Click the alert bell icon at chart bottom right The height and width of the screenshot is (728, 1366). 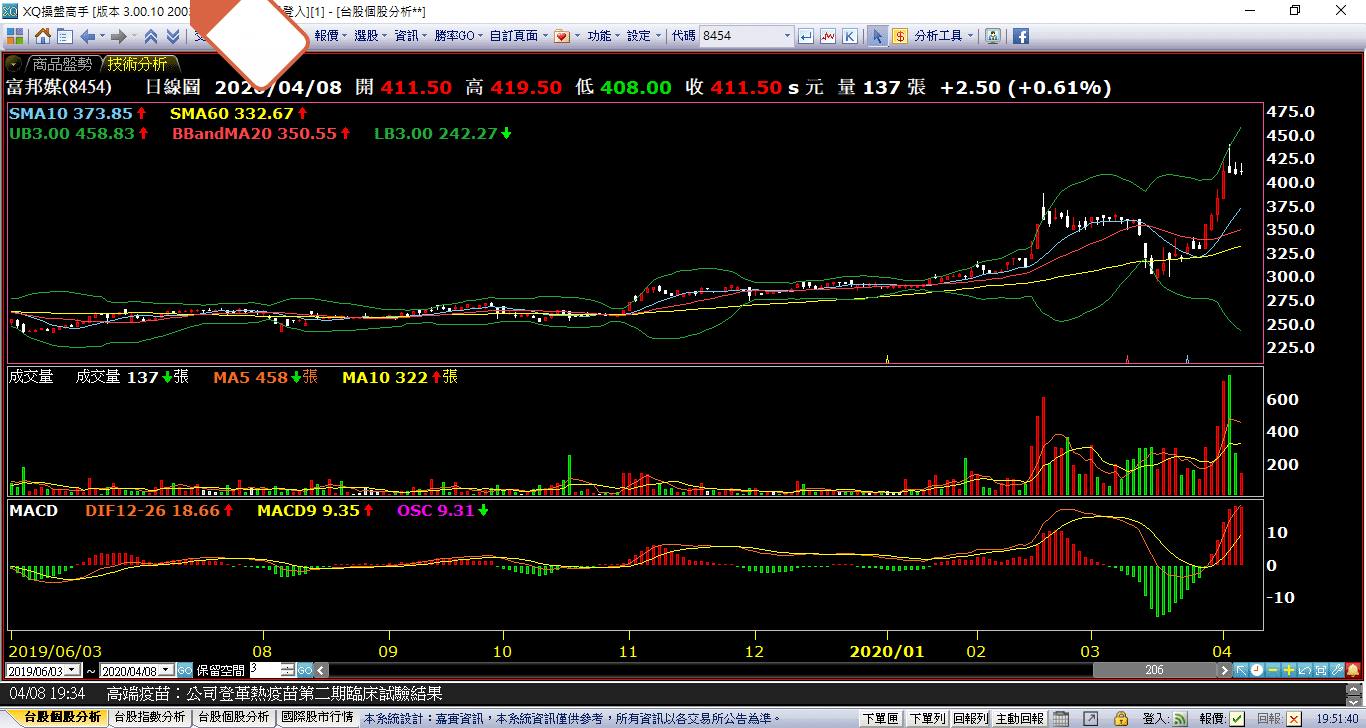1352,670
